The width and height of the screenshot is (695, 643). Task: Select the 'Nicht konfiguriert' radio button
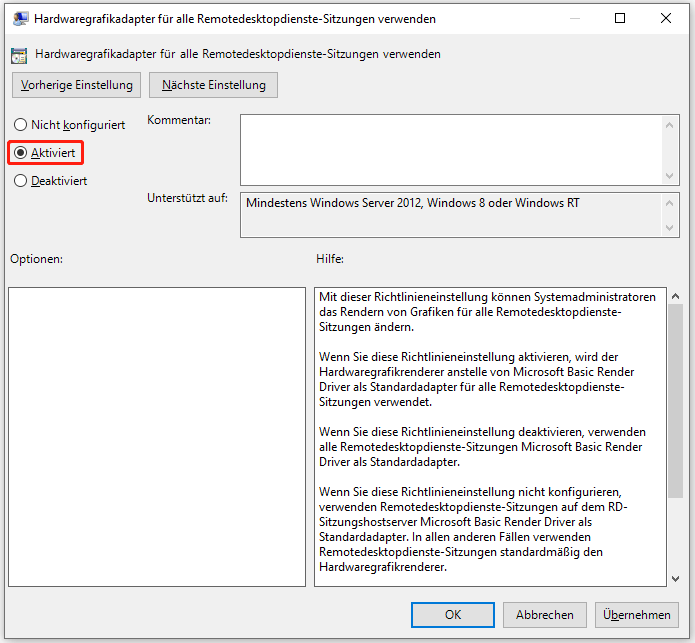click(20, 125)
